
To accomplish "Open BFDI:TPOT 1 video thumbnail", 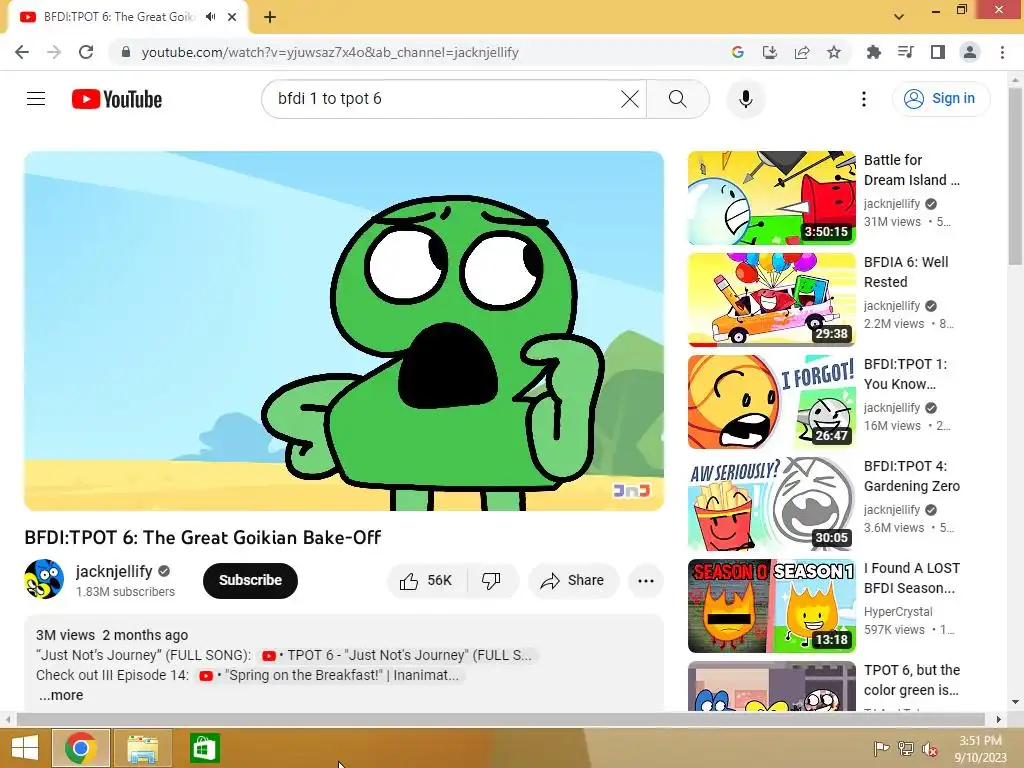I will click(771, 402).
